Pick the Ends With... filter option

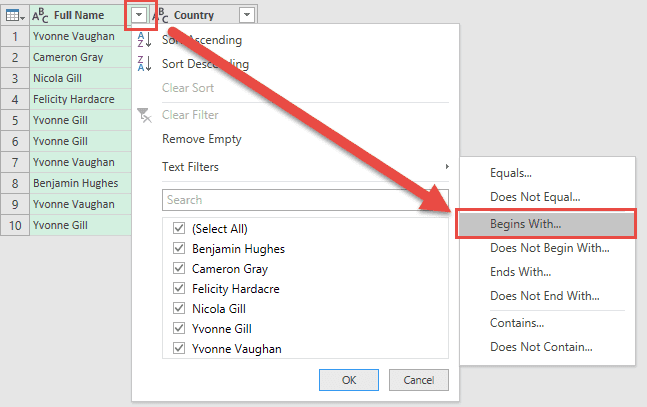[520, 272]
